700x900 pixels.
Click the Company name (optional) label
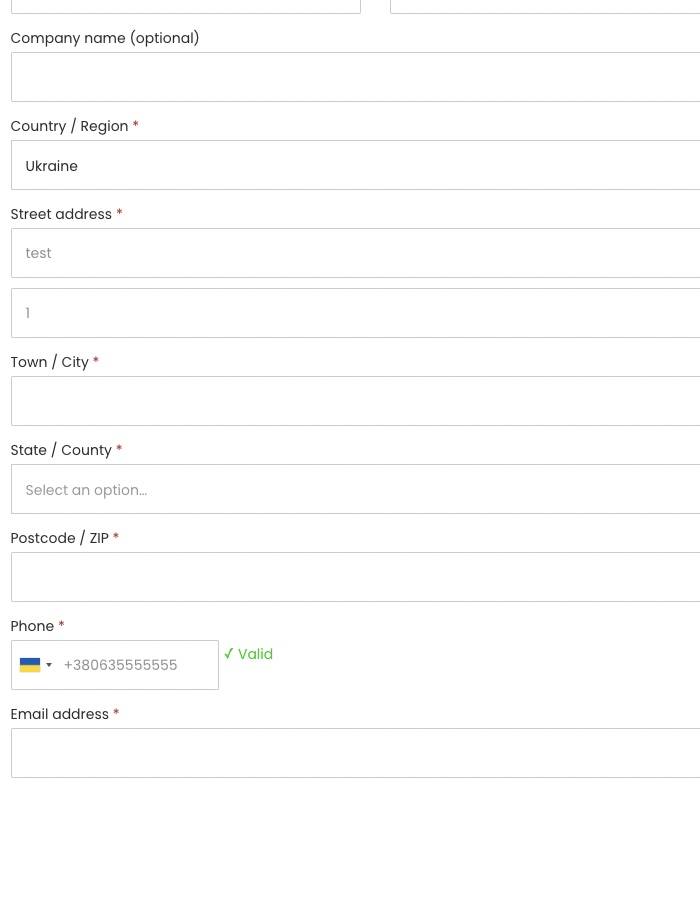pyautogui.click(x=105, y=38)
